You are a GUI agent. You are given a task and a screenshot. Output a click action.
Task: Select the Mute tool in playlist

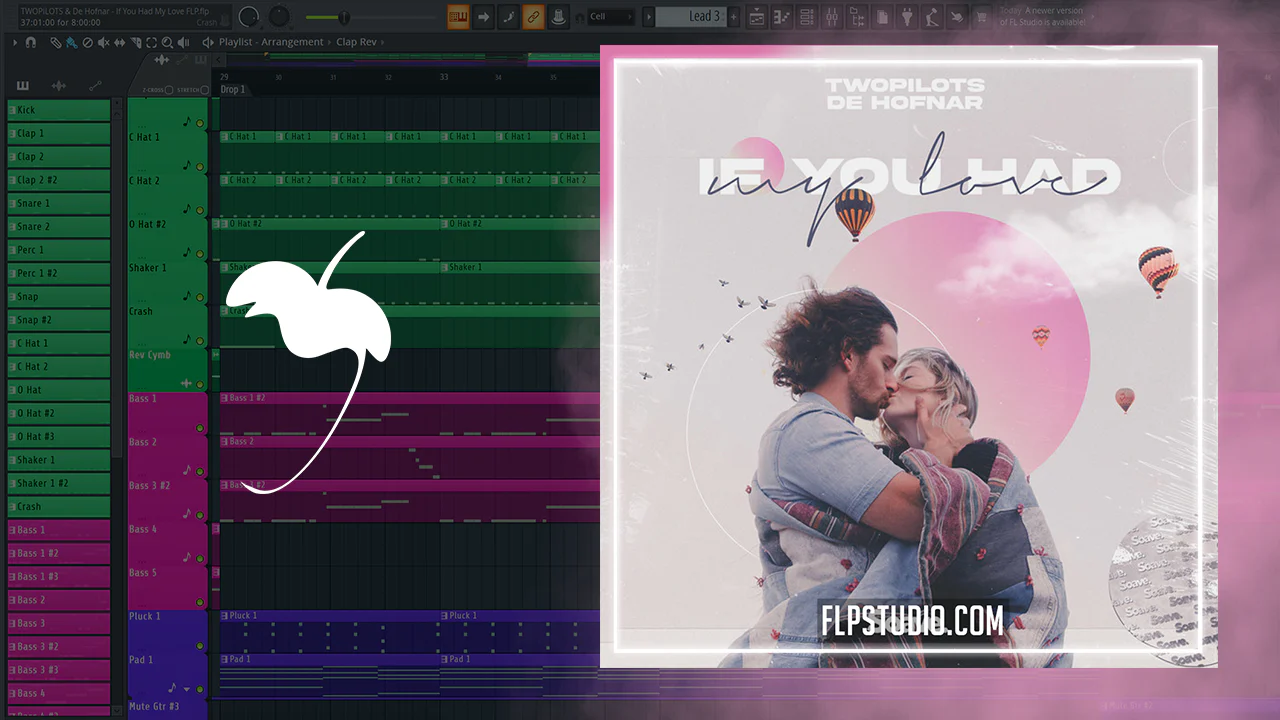coord(103,43)
